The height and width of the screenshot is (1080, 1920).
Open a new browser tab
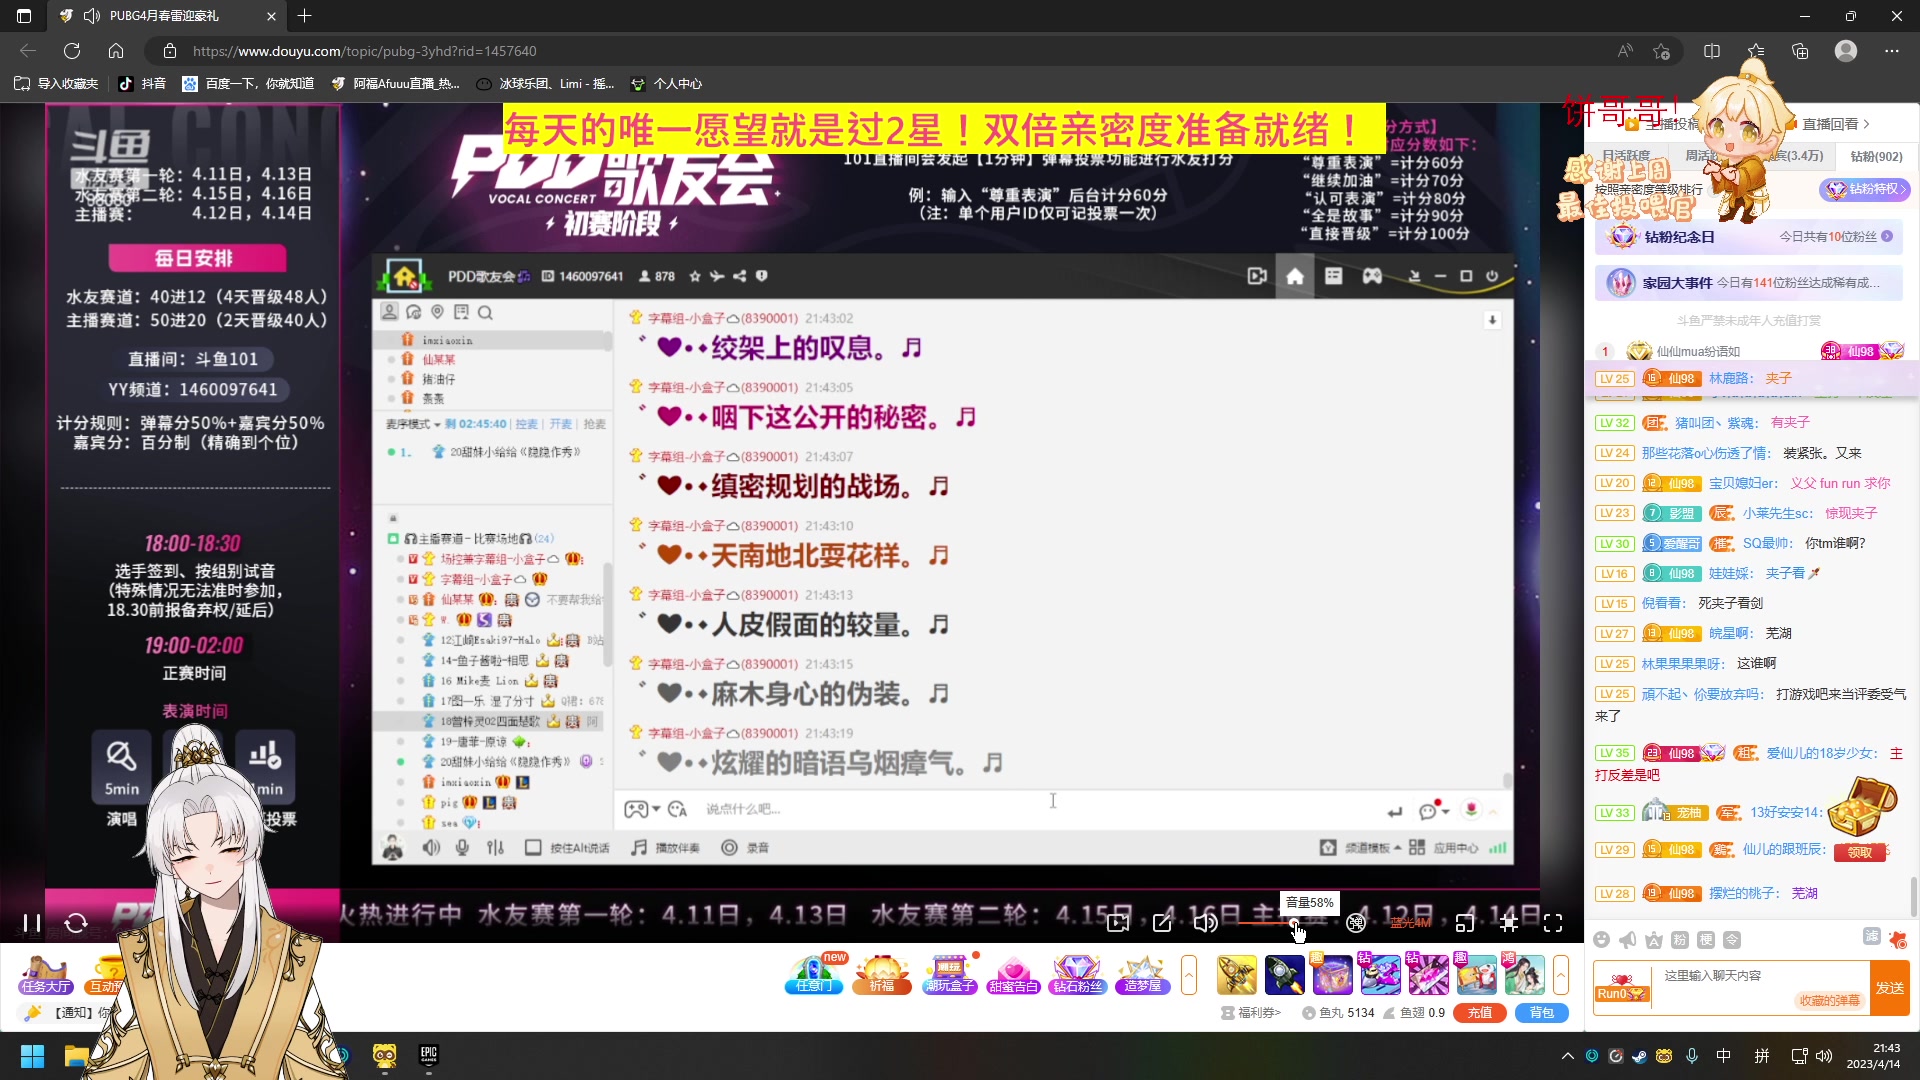click(305, 16)
